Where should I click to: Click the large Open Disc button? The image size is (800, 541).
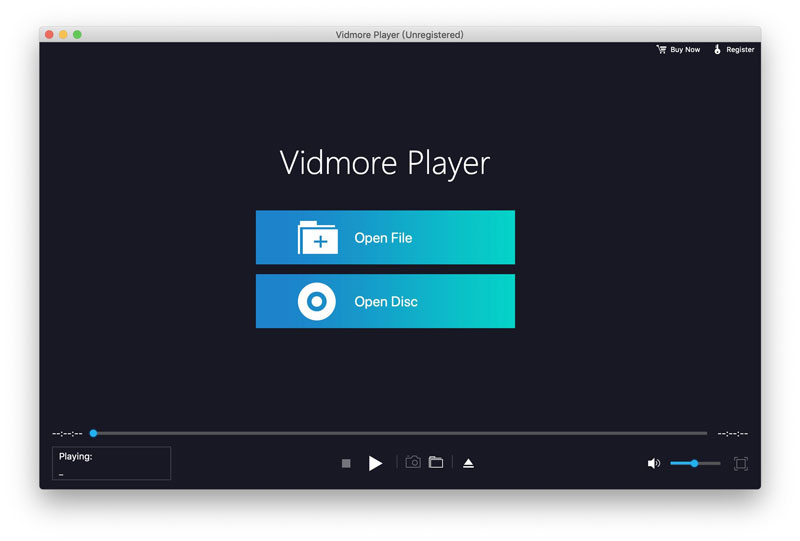(385, 301)
